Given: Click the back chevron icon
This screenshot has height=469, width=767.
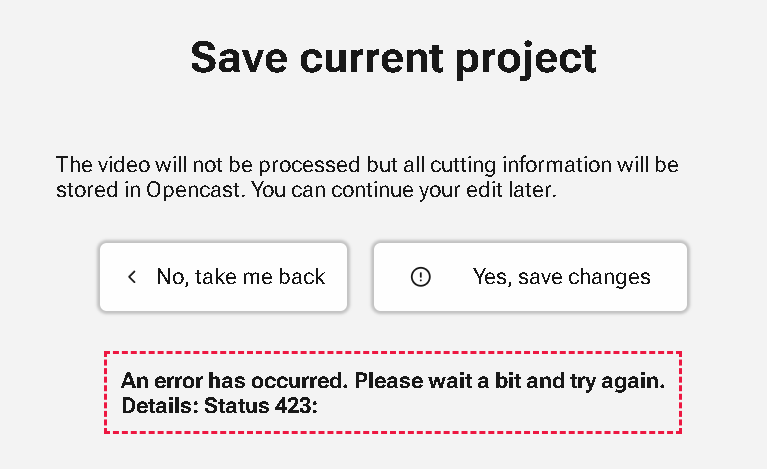Looking at the screenshot, I should pyautogui.click(x=132, y=277).
